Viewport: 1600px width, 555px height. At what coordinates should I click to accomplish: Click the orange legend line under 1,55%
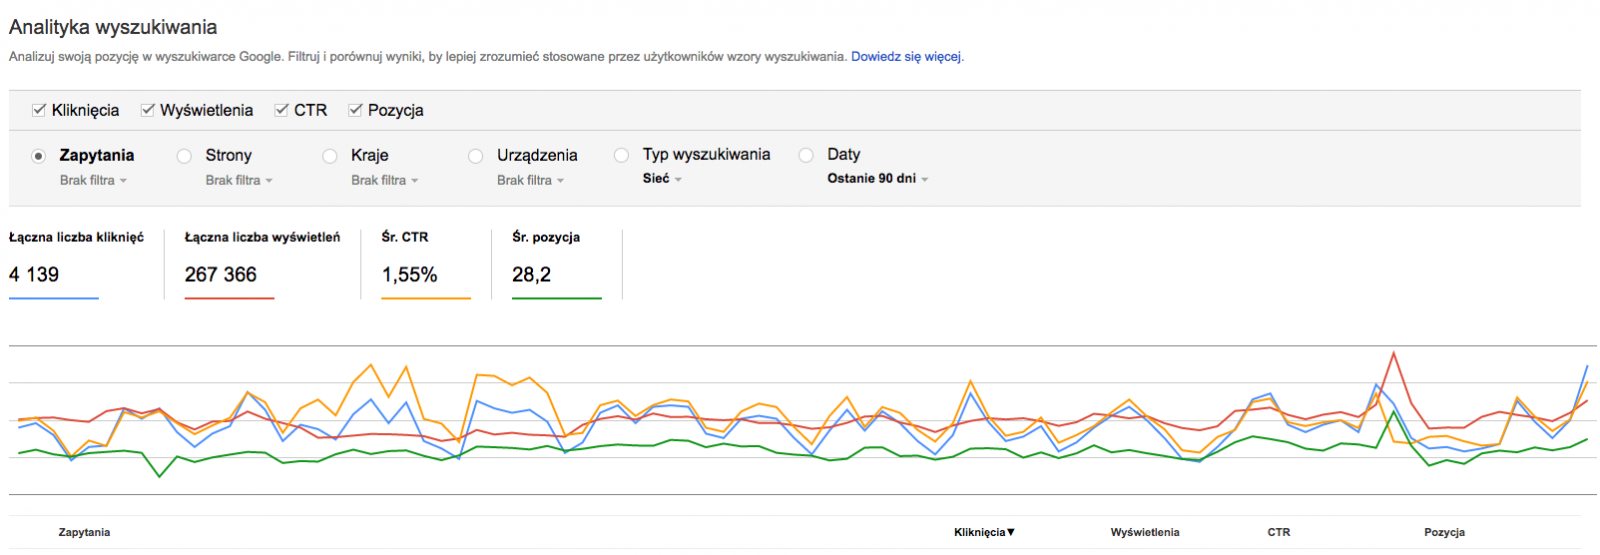coord(426,298)
